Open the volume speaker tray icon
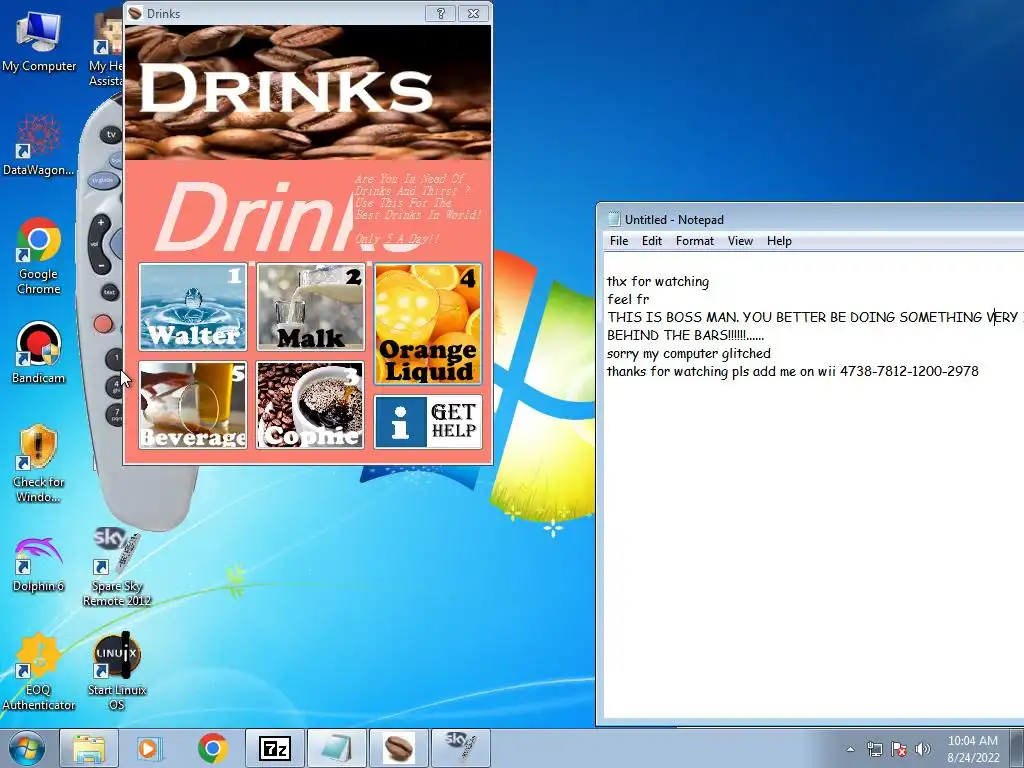This screenshot has height=768, width=1024. (923, 749)
